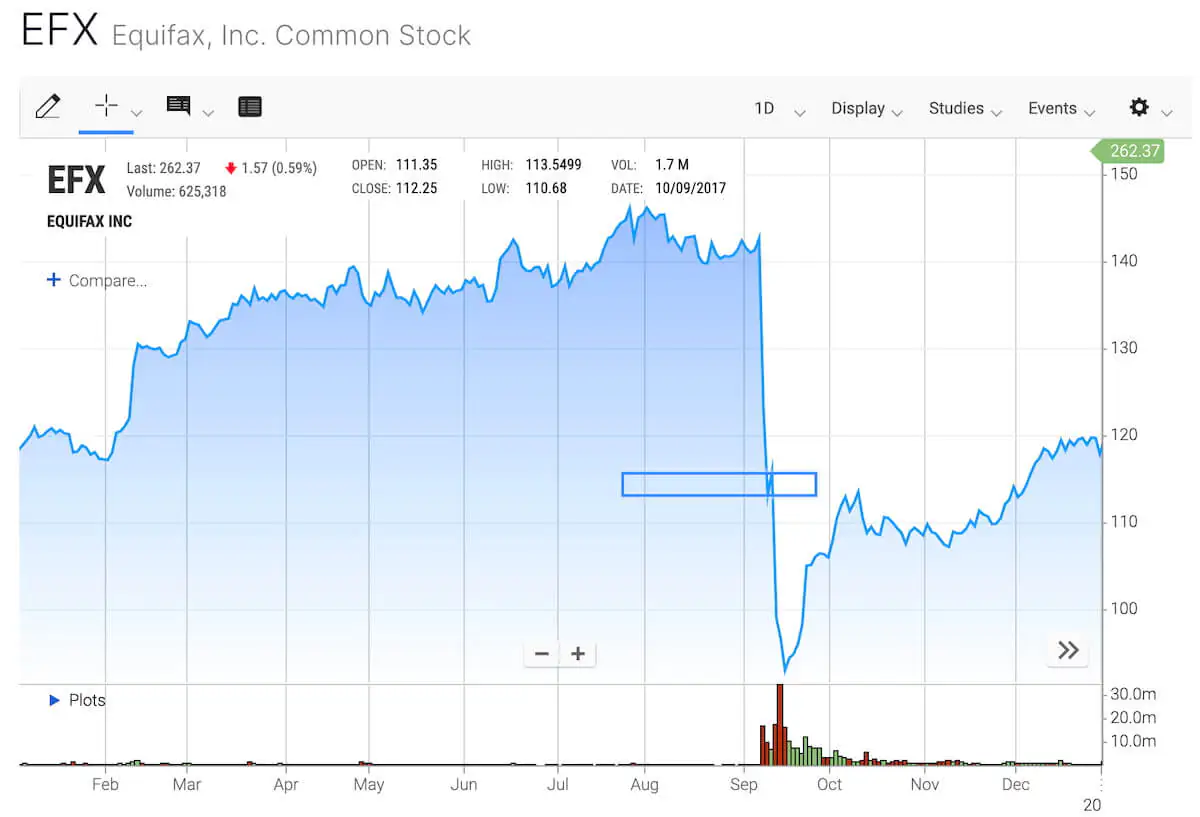The height and width of the screenshot is (817, 1200).
Task: Jump to latest with double-arrow button
Action: [1068, 651]
